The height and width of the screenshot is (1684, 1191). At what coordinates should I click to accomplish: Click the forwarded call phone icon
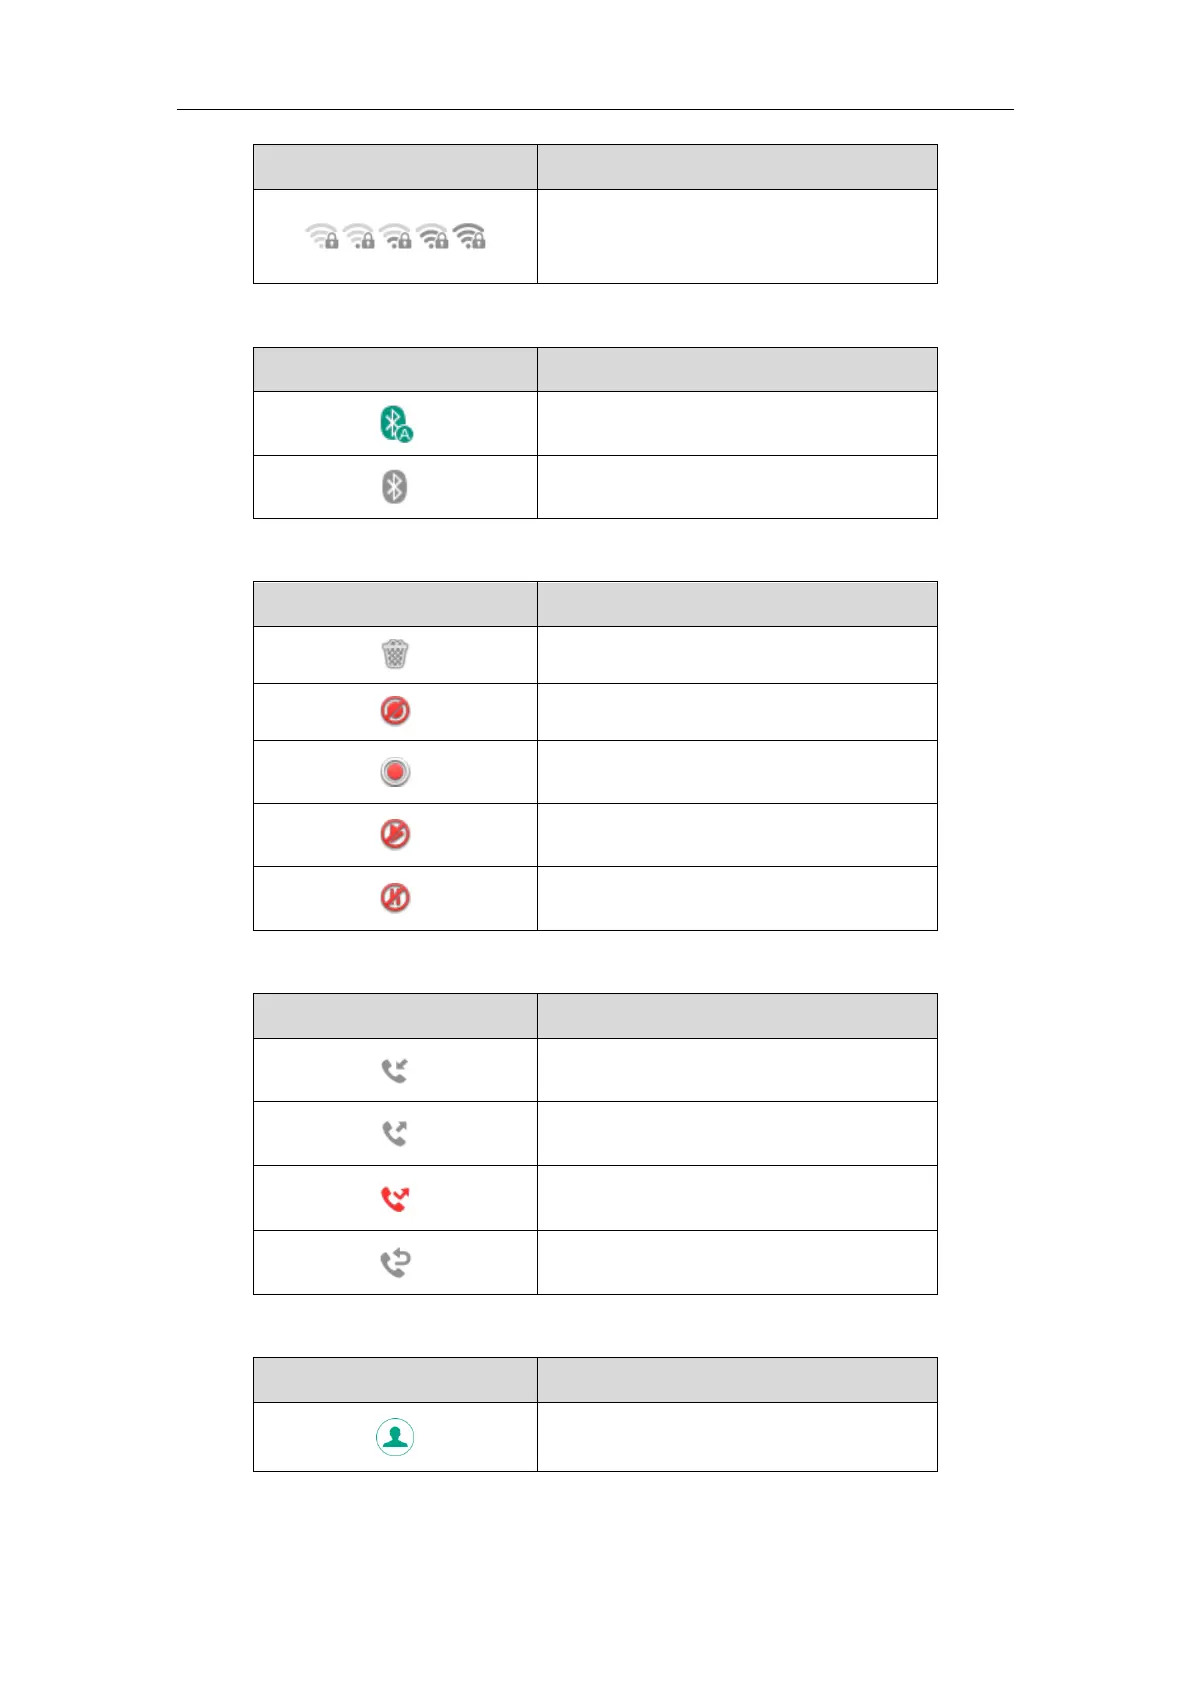pyautogui.click(x=395, y=1263)
